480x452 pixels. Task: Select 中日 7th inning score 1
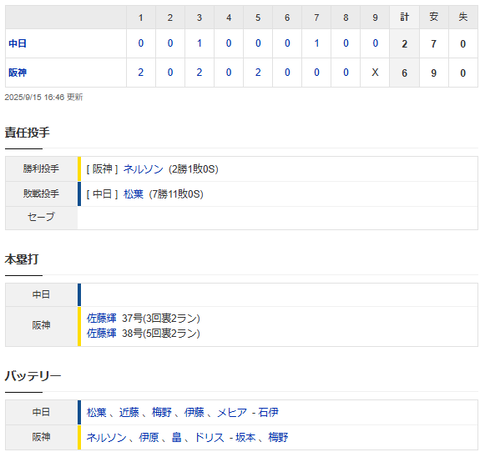[x=317, y=43]
